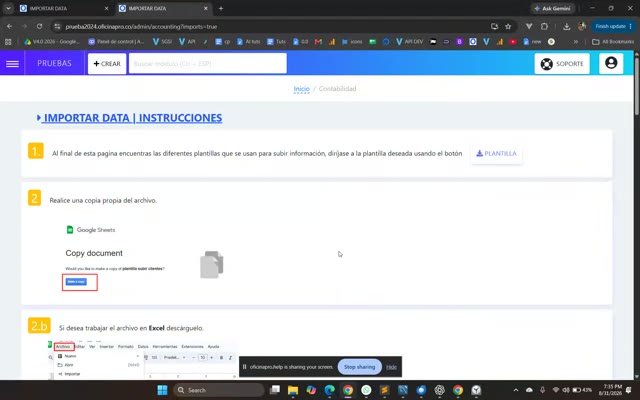Open the AI tuts bookmark
Viewport: 640px width, 400px height.
(249, 42)
